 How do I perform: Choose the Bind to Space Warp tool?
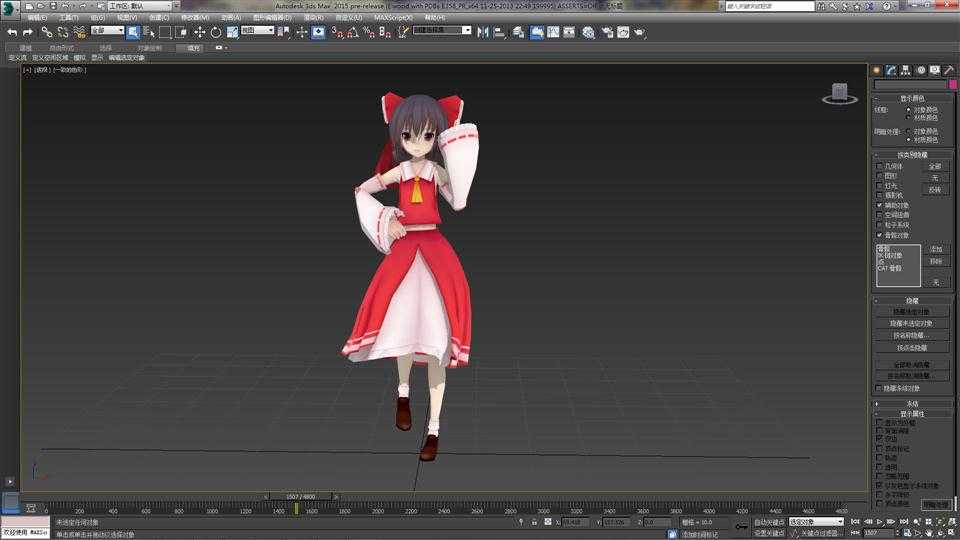[x=79, y=32]
